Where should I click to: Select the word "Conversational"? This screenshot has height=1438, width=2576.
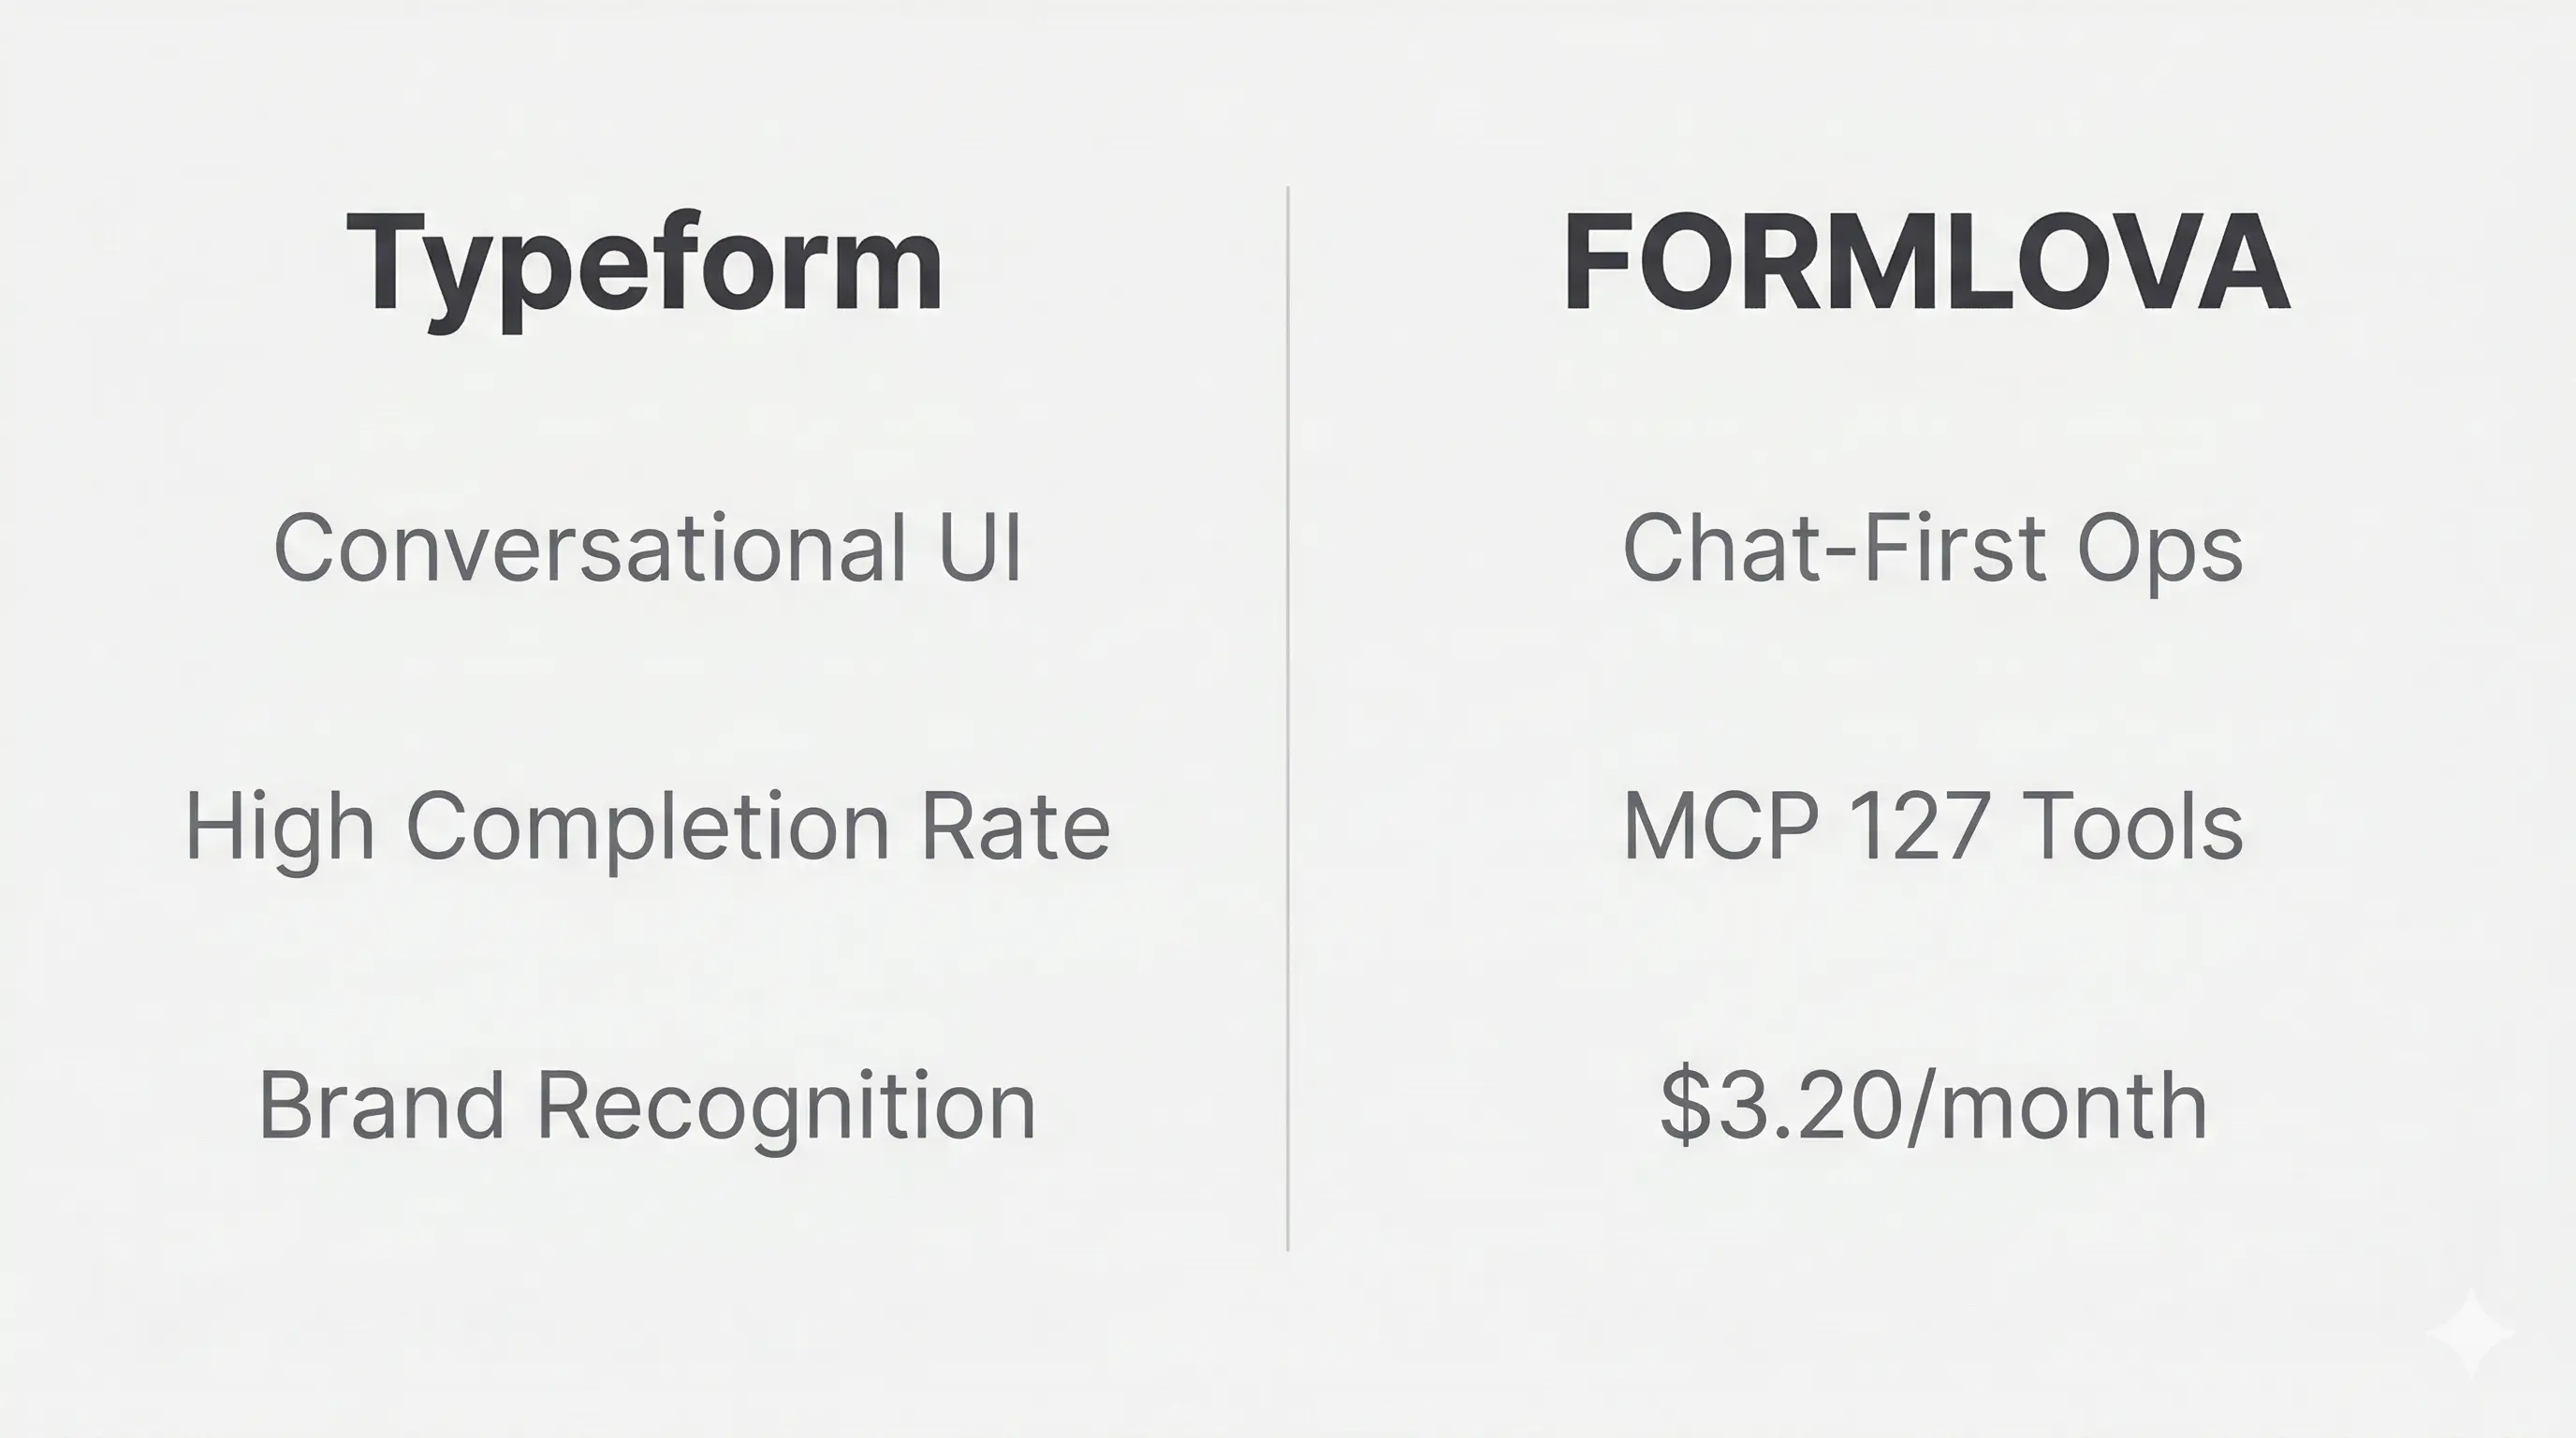click(x=589, y=548)
